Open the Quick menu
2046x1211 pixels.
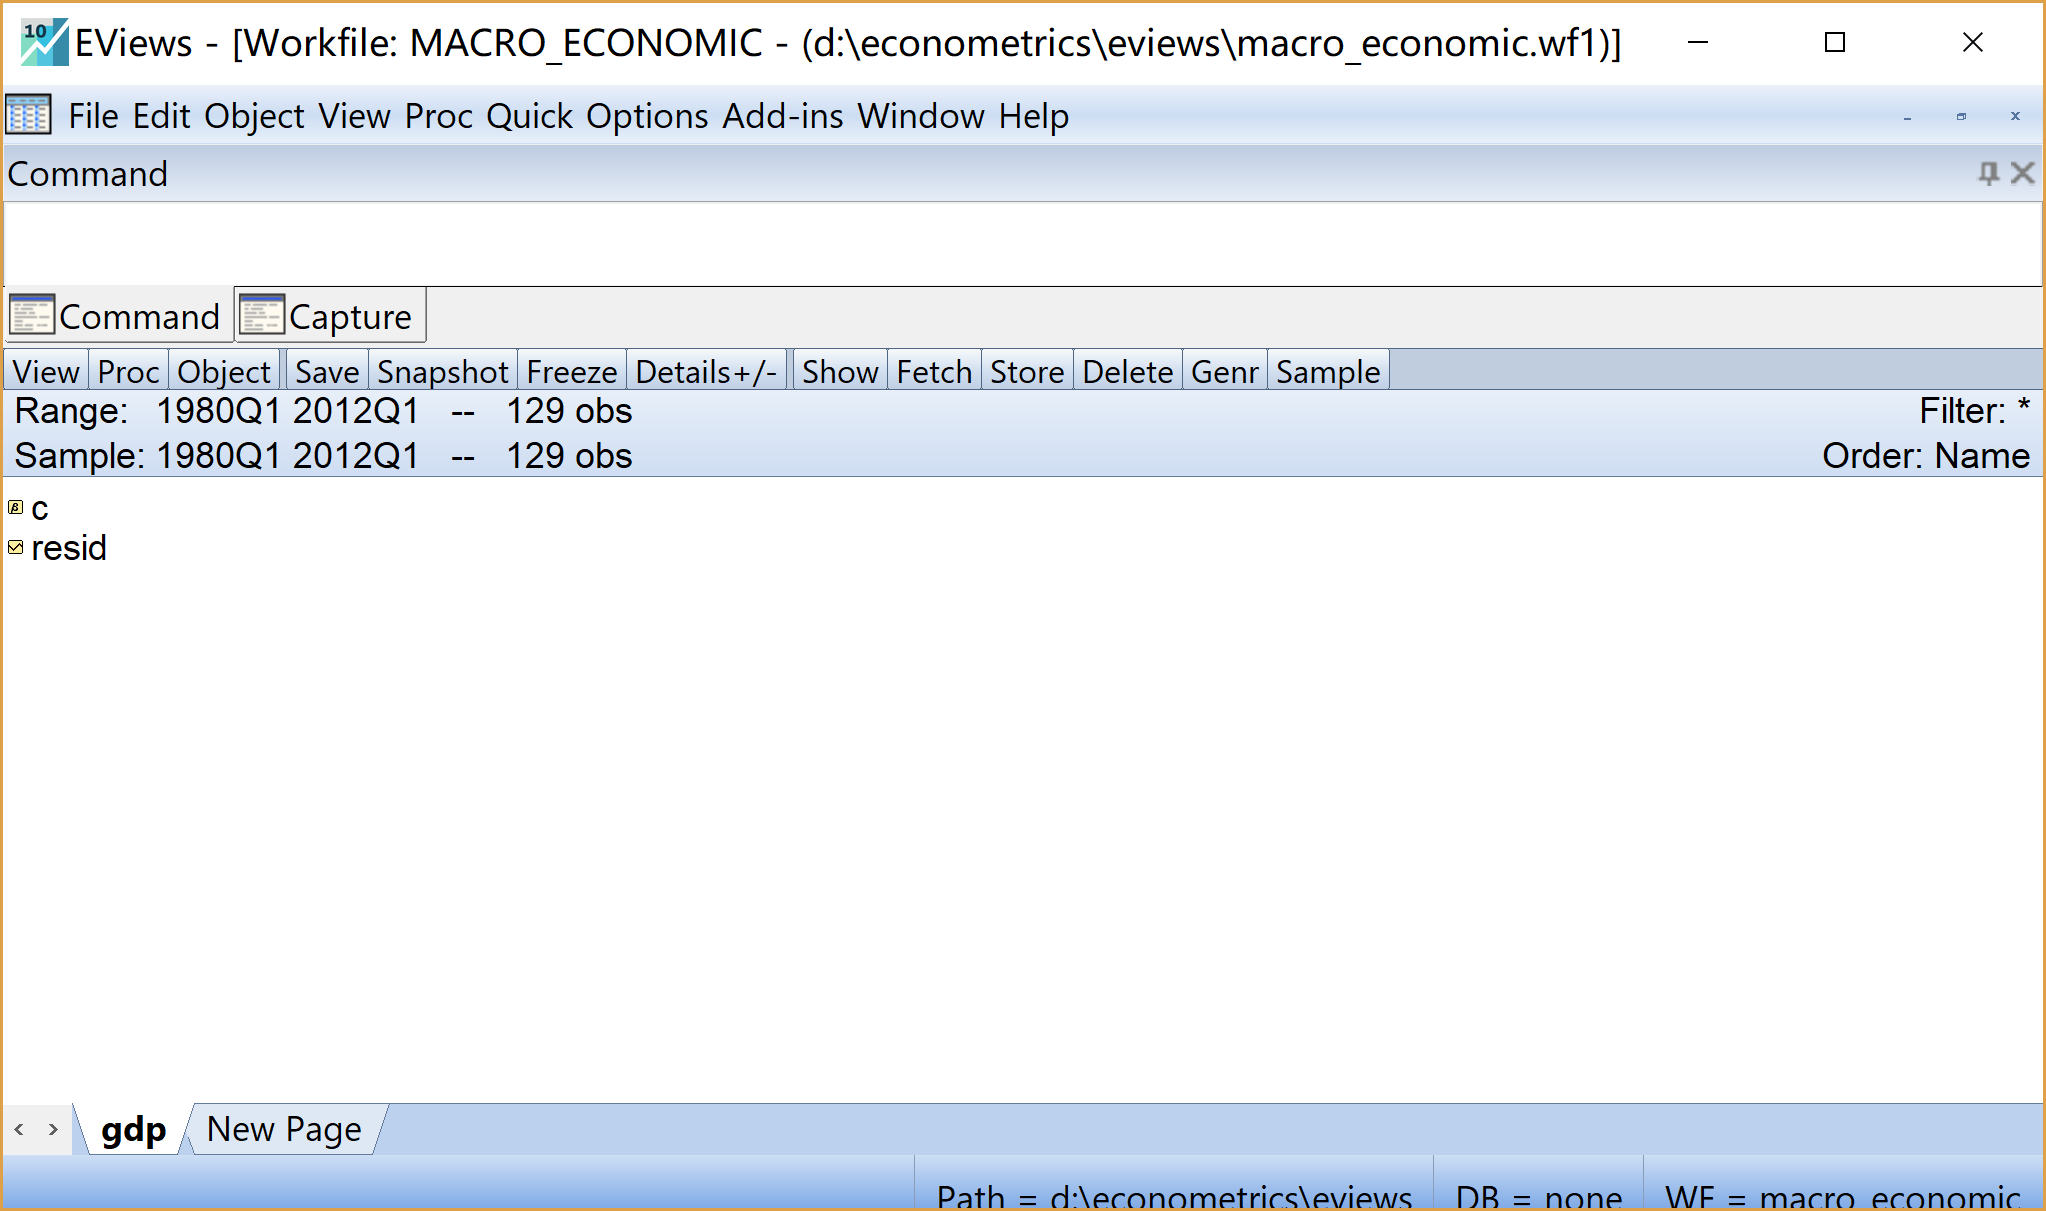529,116
